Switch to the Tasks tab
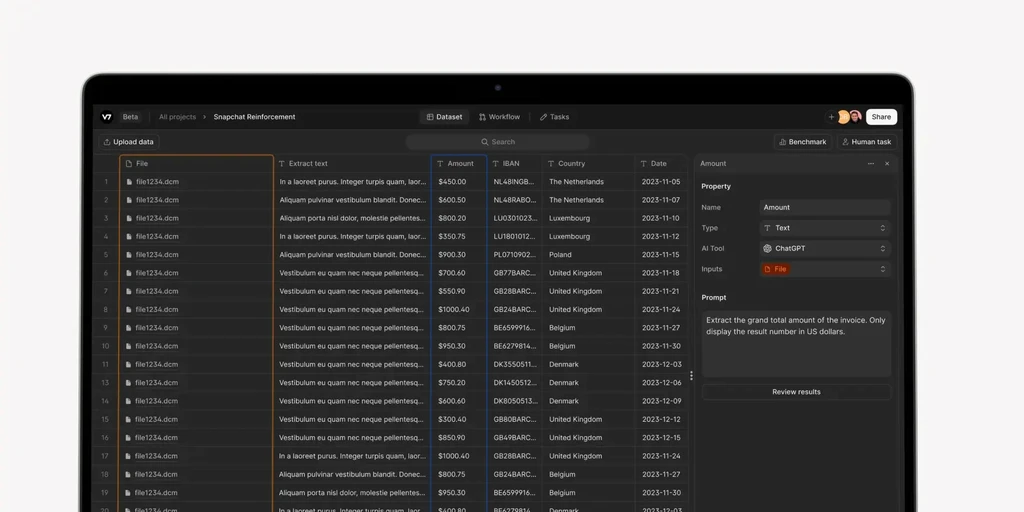Image resolution: width=1024 pixels, height=512 pixels. (x=554, y=117)
